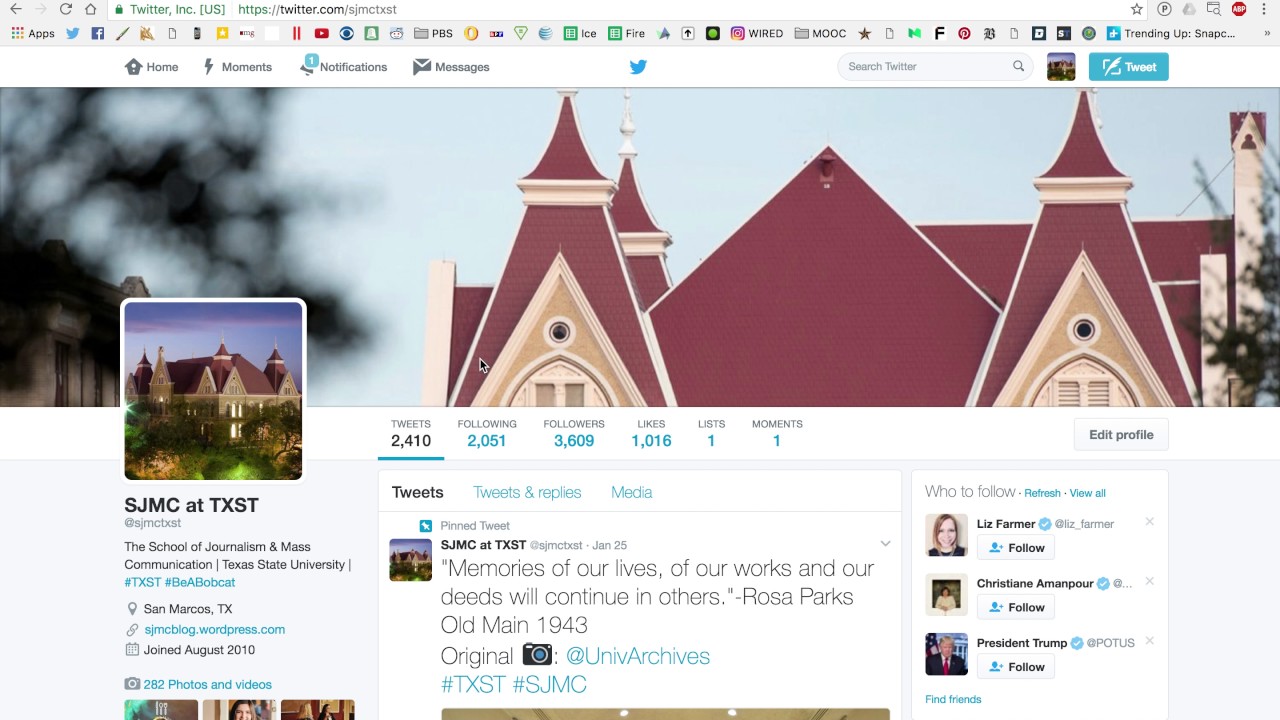
Task: Switch to Tweets & replies
Action: pos(527,492)
